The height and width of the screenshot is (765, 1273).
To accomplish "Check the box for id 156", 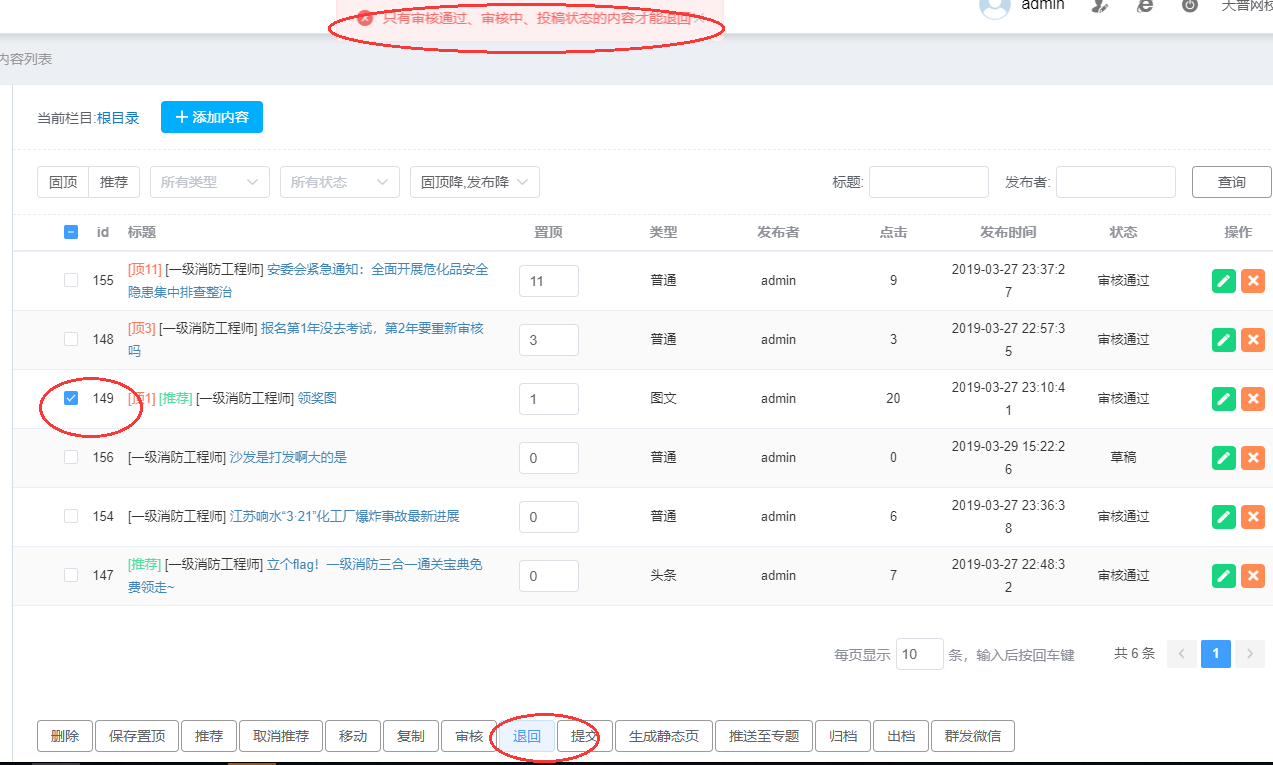I will [x=71, y=457].
